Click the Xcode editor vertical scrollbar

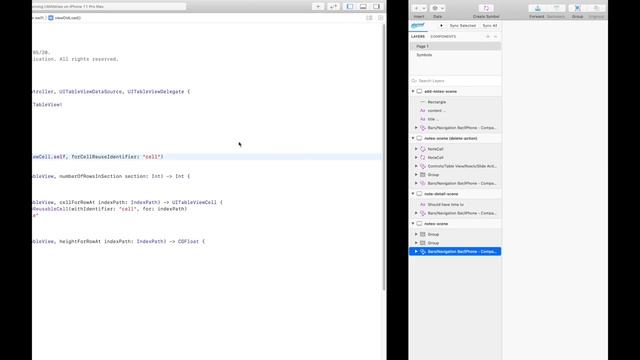click(x=384, y=157)
